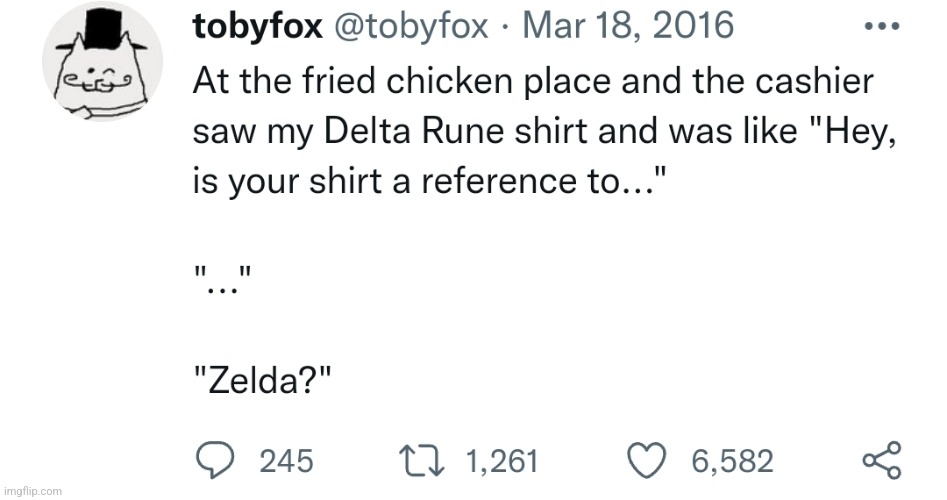Open the three-dot more options menu
This screenshot has height=500, width=947.
[x=881, y=29]
